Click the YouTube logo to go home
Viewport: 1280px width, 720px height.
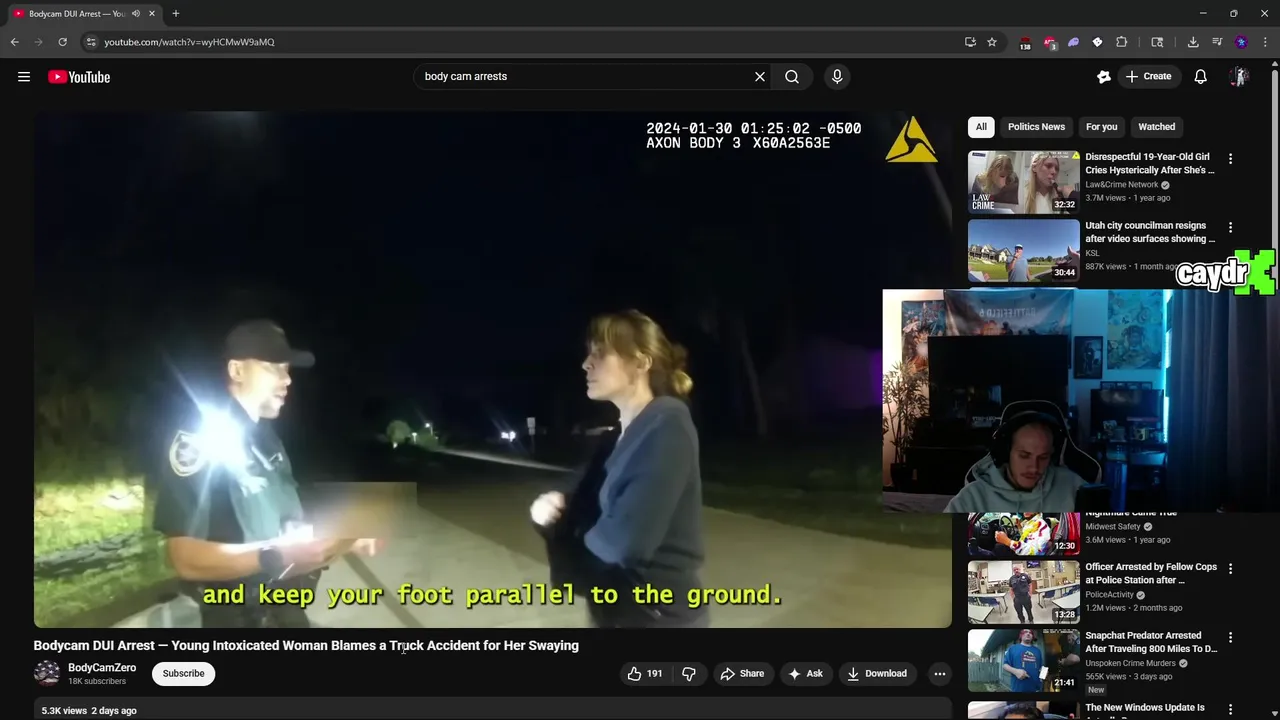79,77
